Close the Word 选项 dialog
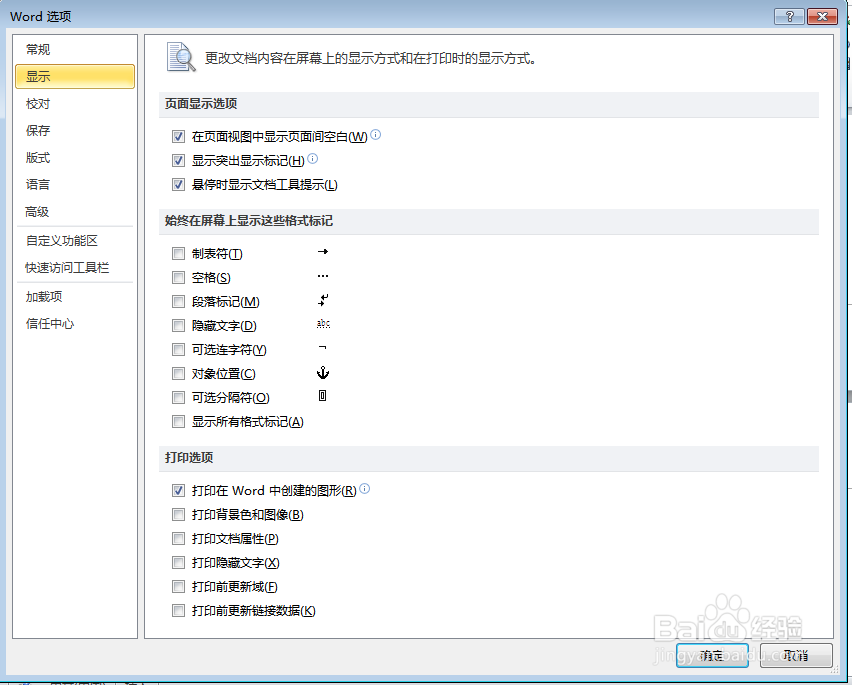The height and width of the screenshot is (685, 852). pyautogui.click(x=822, y=16)
